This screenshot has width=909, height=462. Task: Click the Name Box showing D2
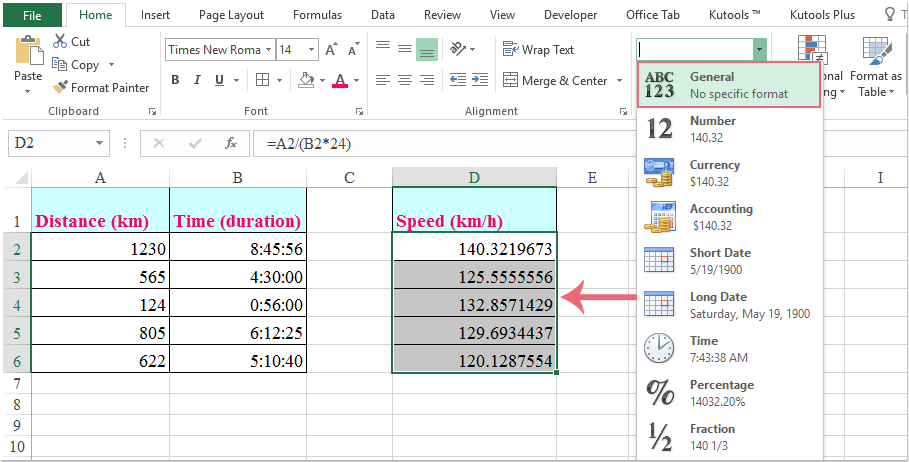(x=50, y=144)
